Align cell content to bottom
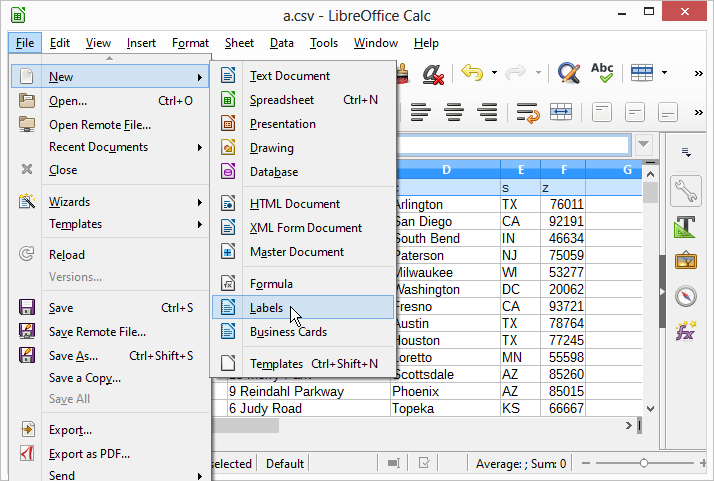Image resolution: width=714 pixels, height=481 pixels. [668, 113]
